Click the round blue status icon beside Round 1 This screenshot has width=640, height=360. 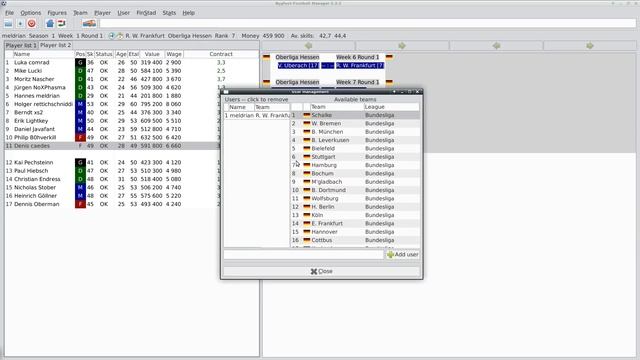click(111, 36)
